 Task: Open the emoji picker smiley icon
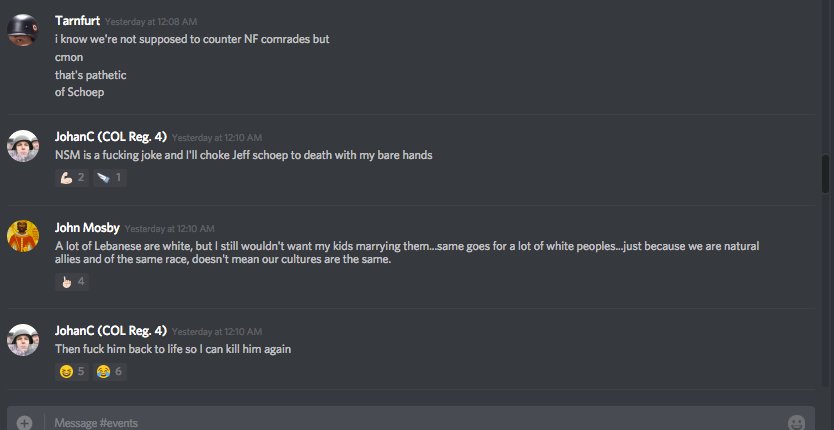tap(796, 423)
